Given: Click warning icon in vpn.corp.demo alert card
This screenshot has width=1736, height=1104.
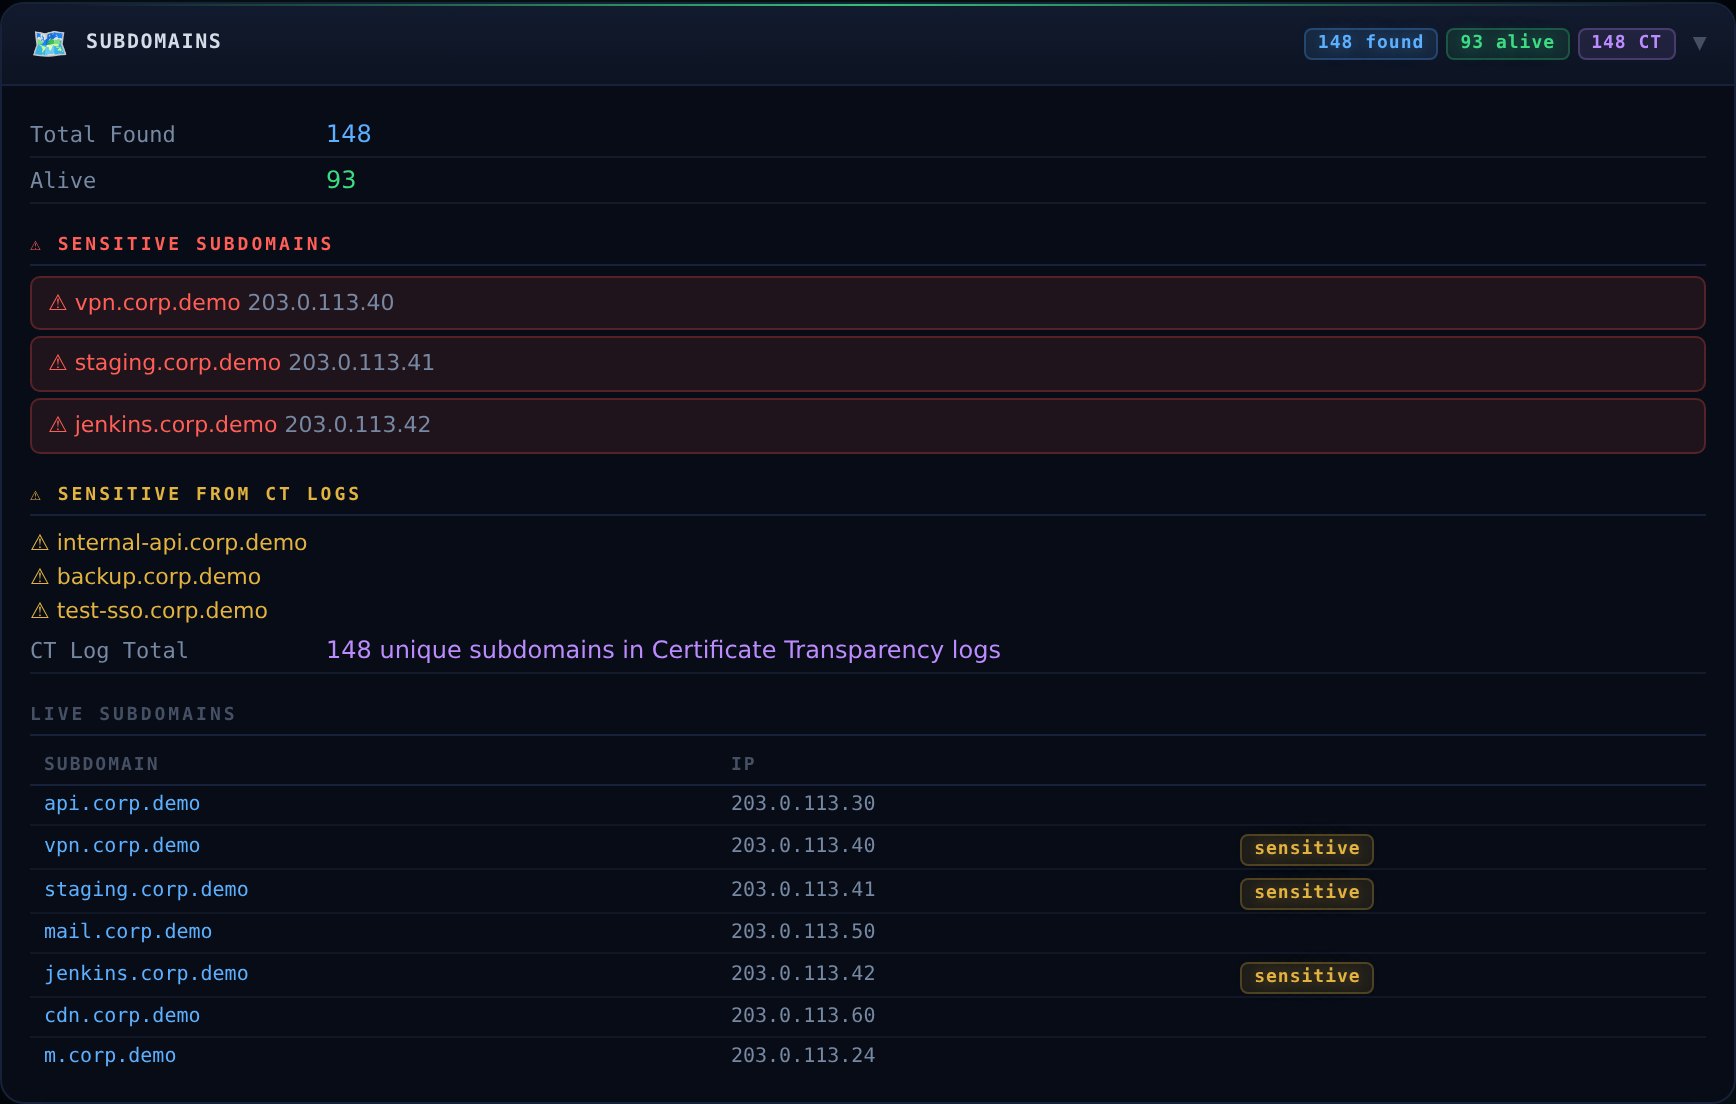Looking at the screenshot, I should coord(58,303).
